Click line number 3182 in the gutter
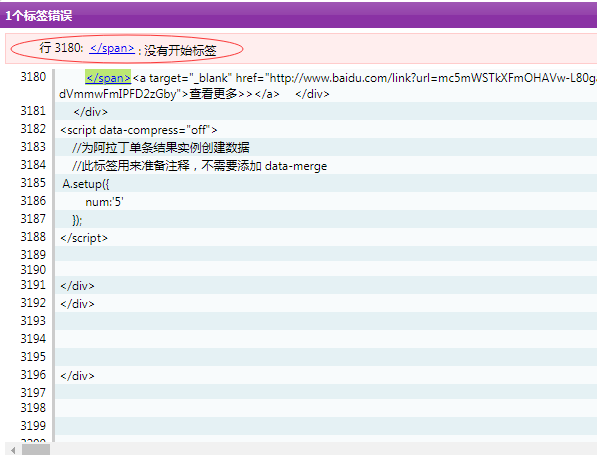The width and height of the screenshot is (597, 455). tap(33, 129)
